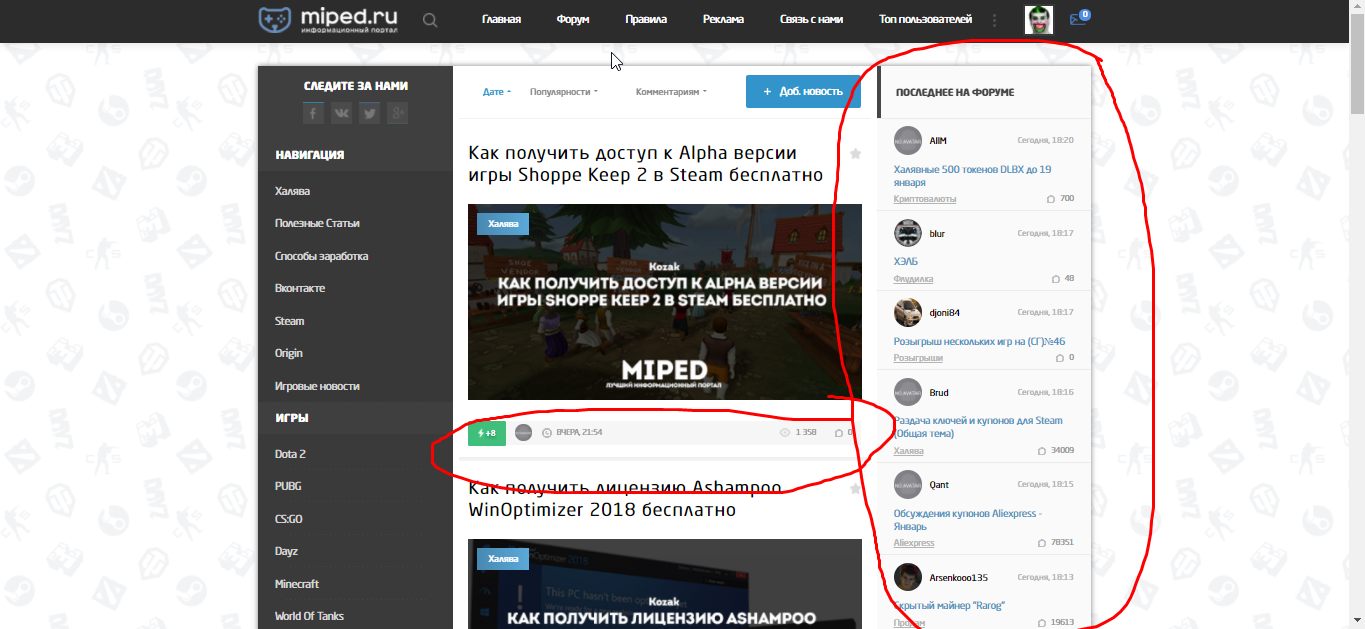Click the Доб. новость button
1365x629 pixels.
(x=803, y=91)
